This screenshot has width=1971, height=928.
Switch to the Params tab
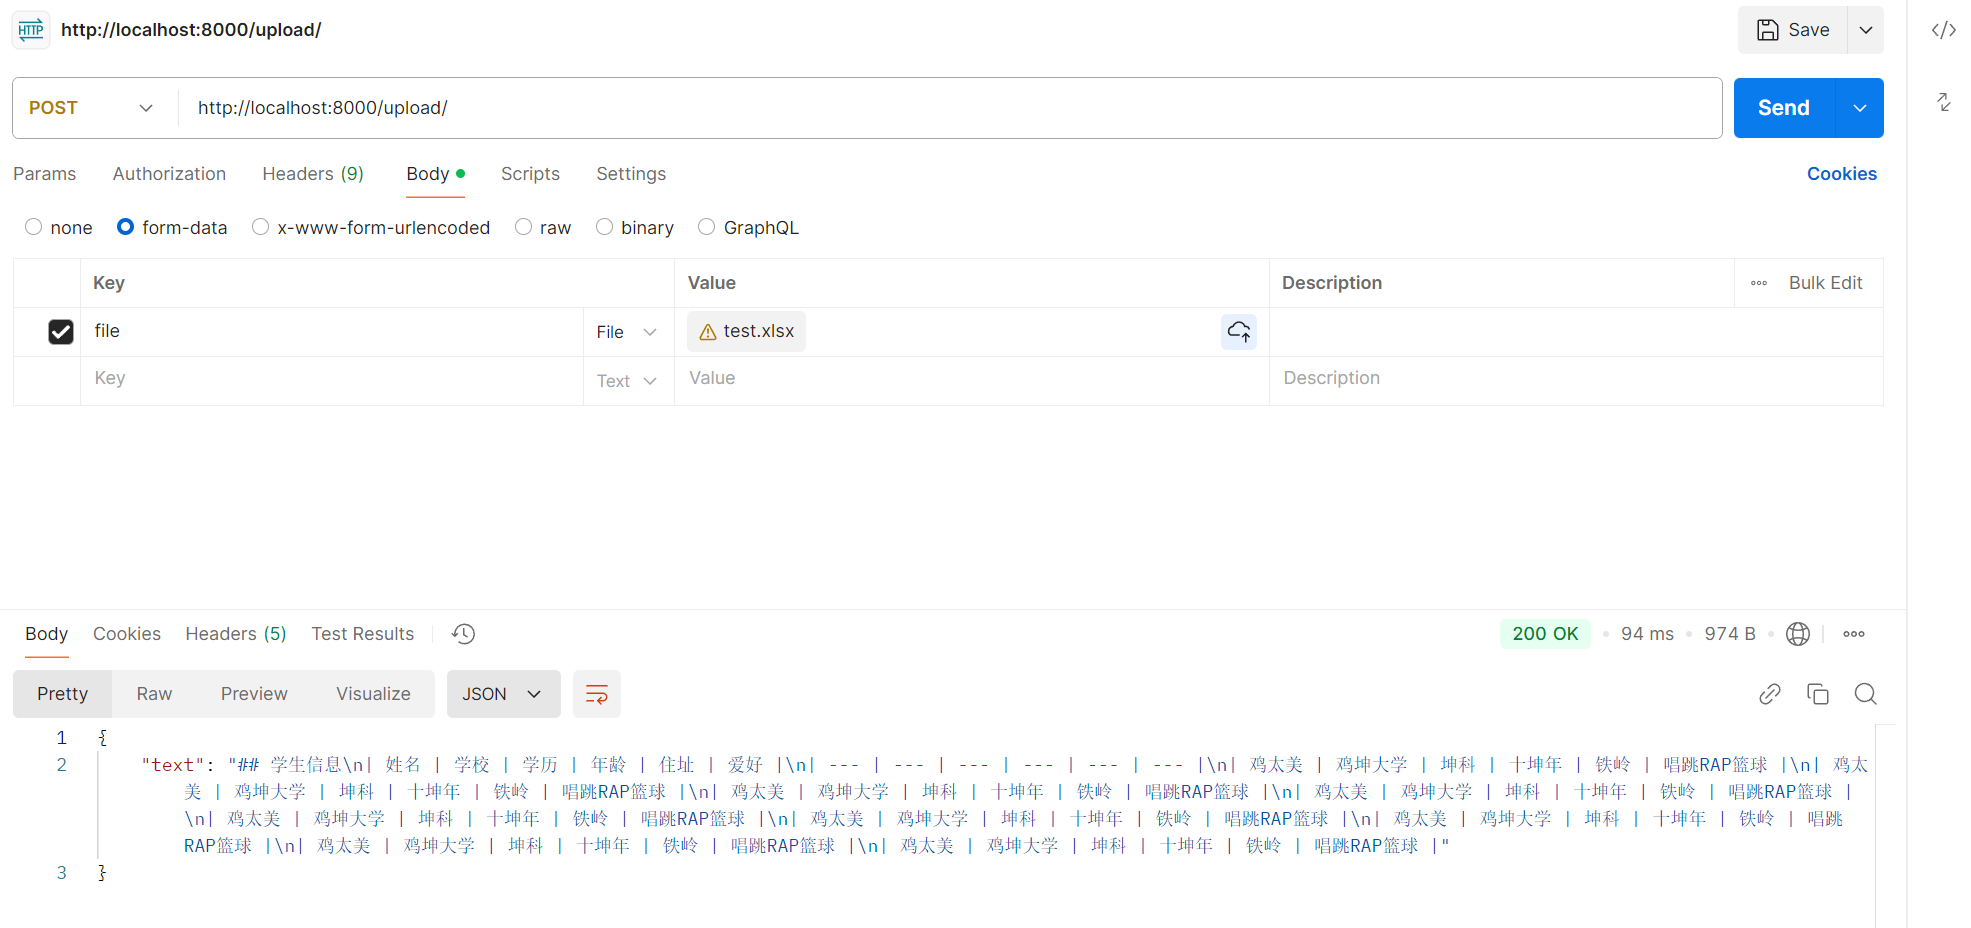45,174
